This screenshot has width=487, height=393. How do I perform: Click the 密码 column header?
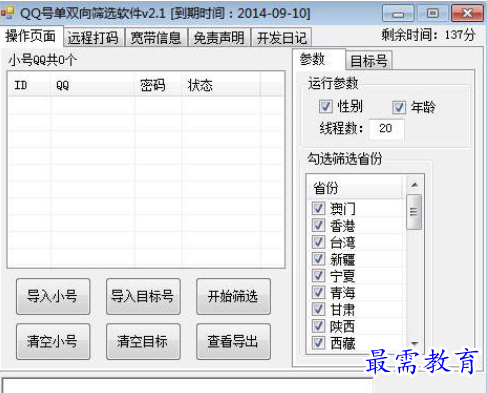tap(158, 85)
